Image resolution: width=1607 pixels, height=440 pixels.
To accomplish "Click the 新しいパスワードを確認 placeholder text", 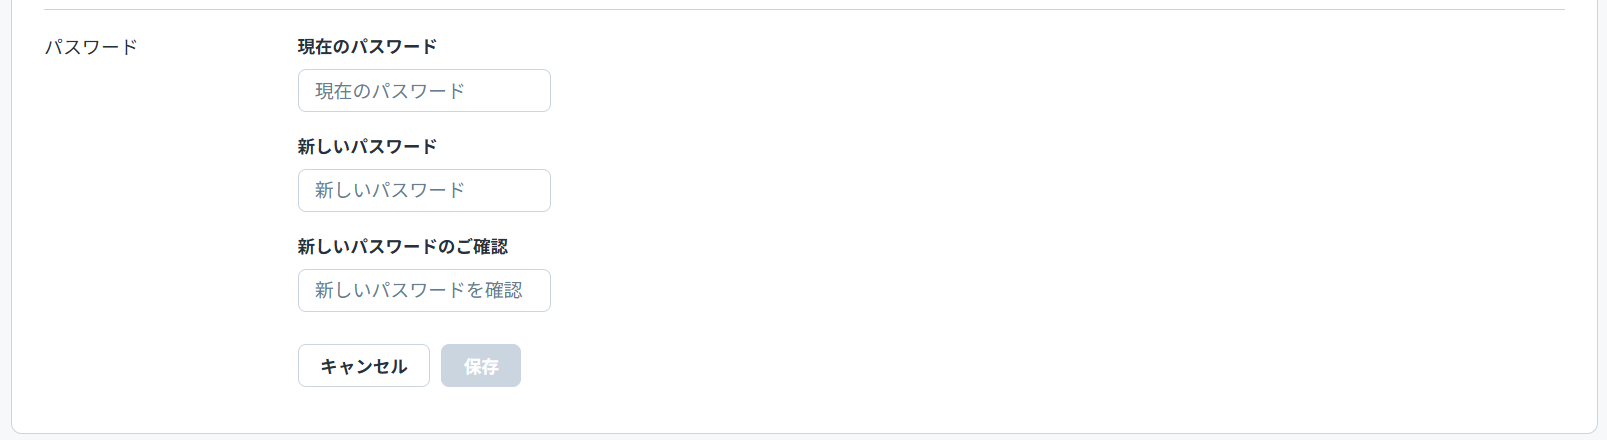I will click(418, 290).
